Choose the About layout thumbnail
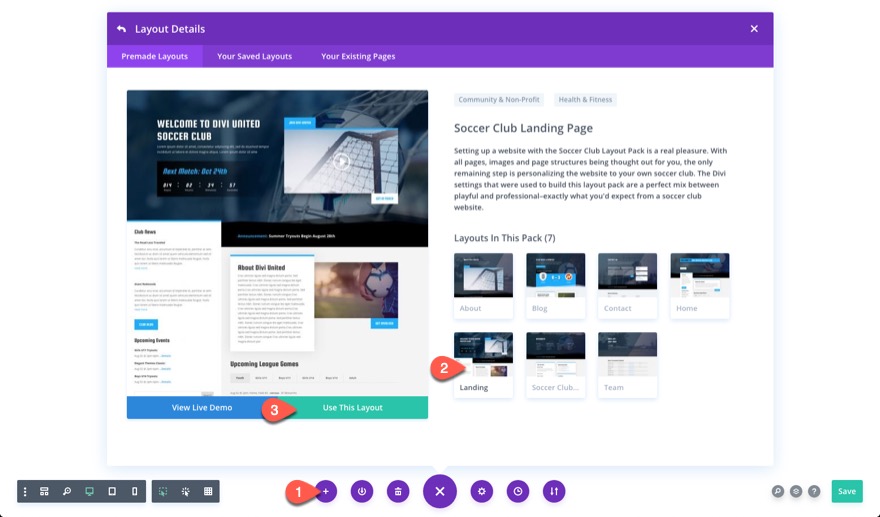This screenshot has width=880, height=517. pyautogui.click(x=483, y=286)
